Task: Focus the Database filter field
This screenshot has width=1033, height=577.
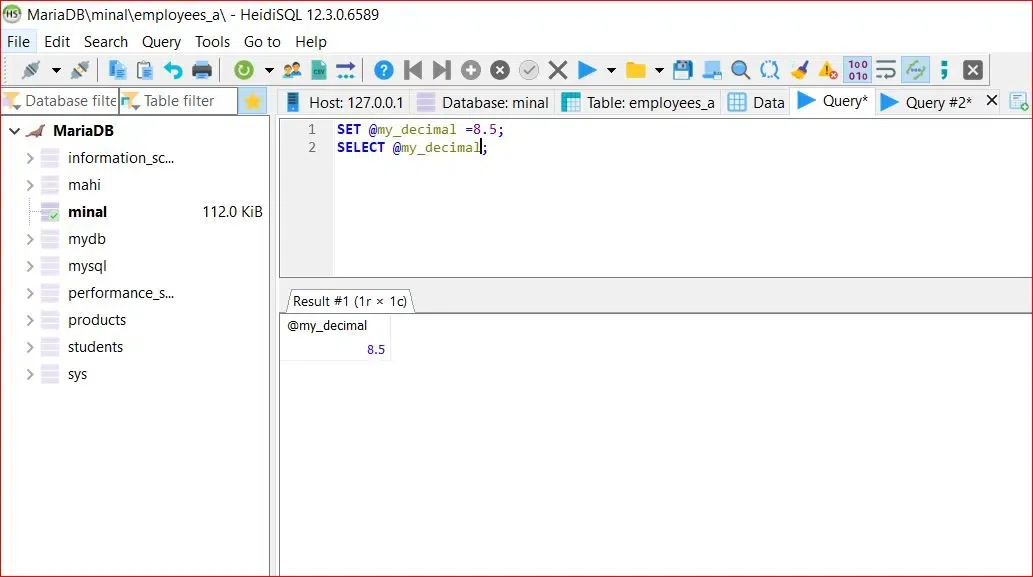Action: pyautogui.click(x=61, y=101)
